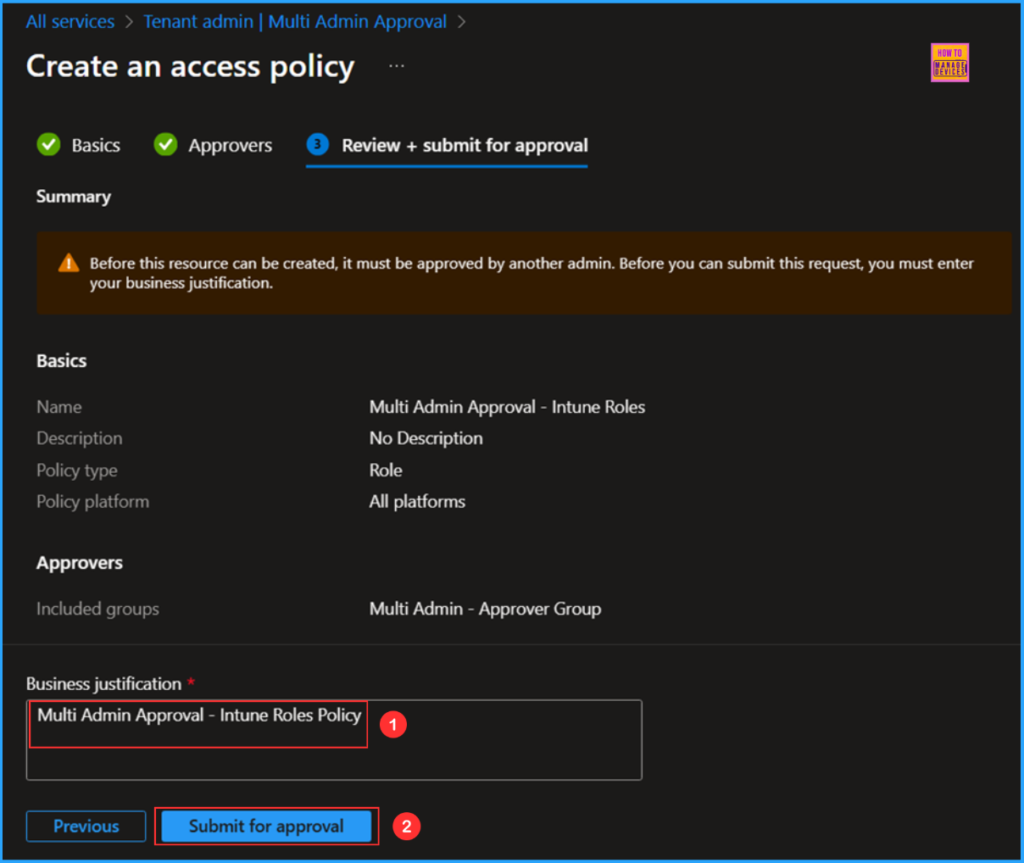Open the All services breadcrumb link
Image resolution: width=1024 pixels, height=863 pixels.
pos(70,22)
